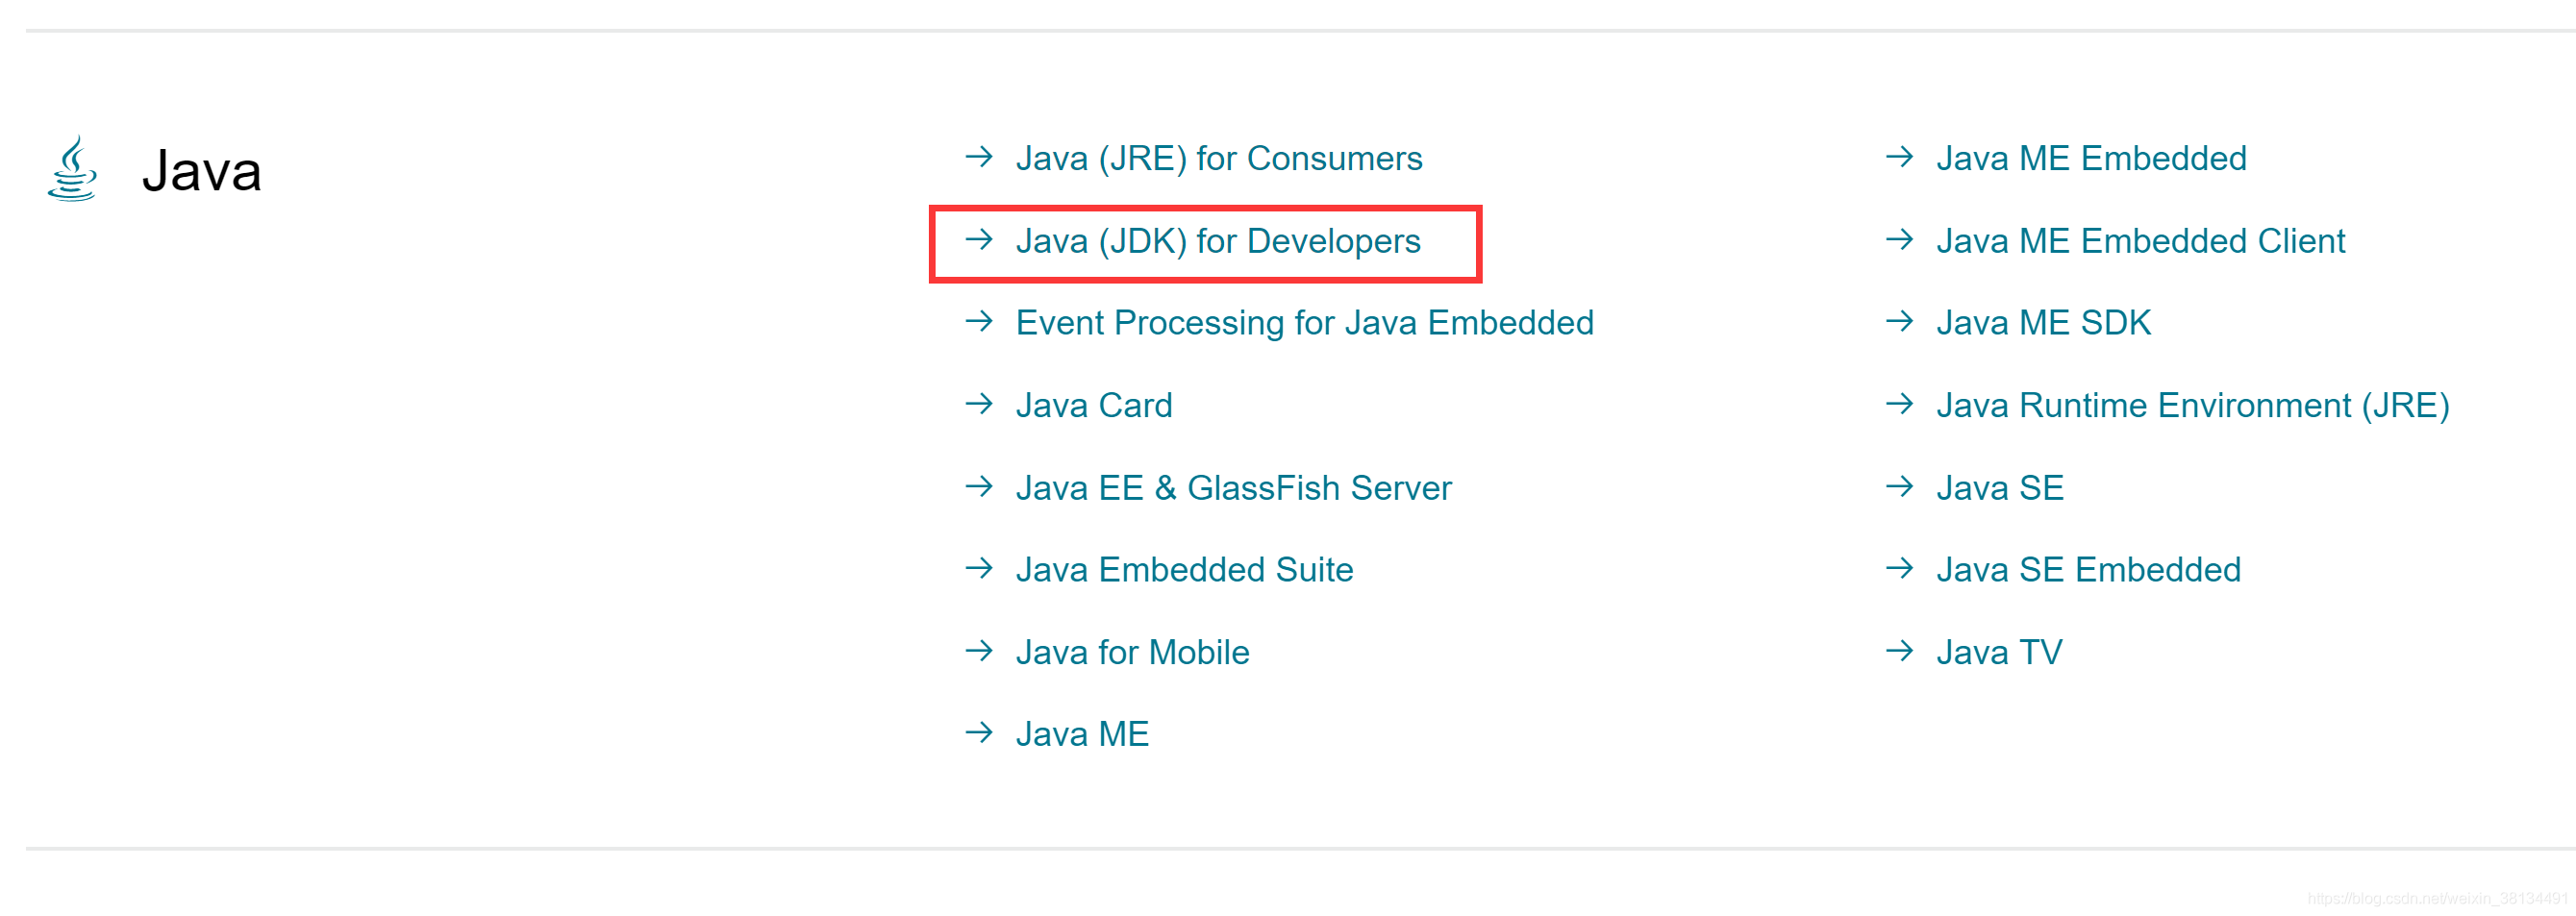Visit the Java Embedded Suite link

(1184, 570)
